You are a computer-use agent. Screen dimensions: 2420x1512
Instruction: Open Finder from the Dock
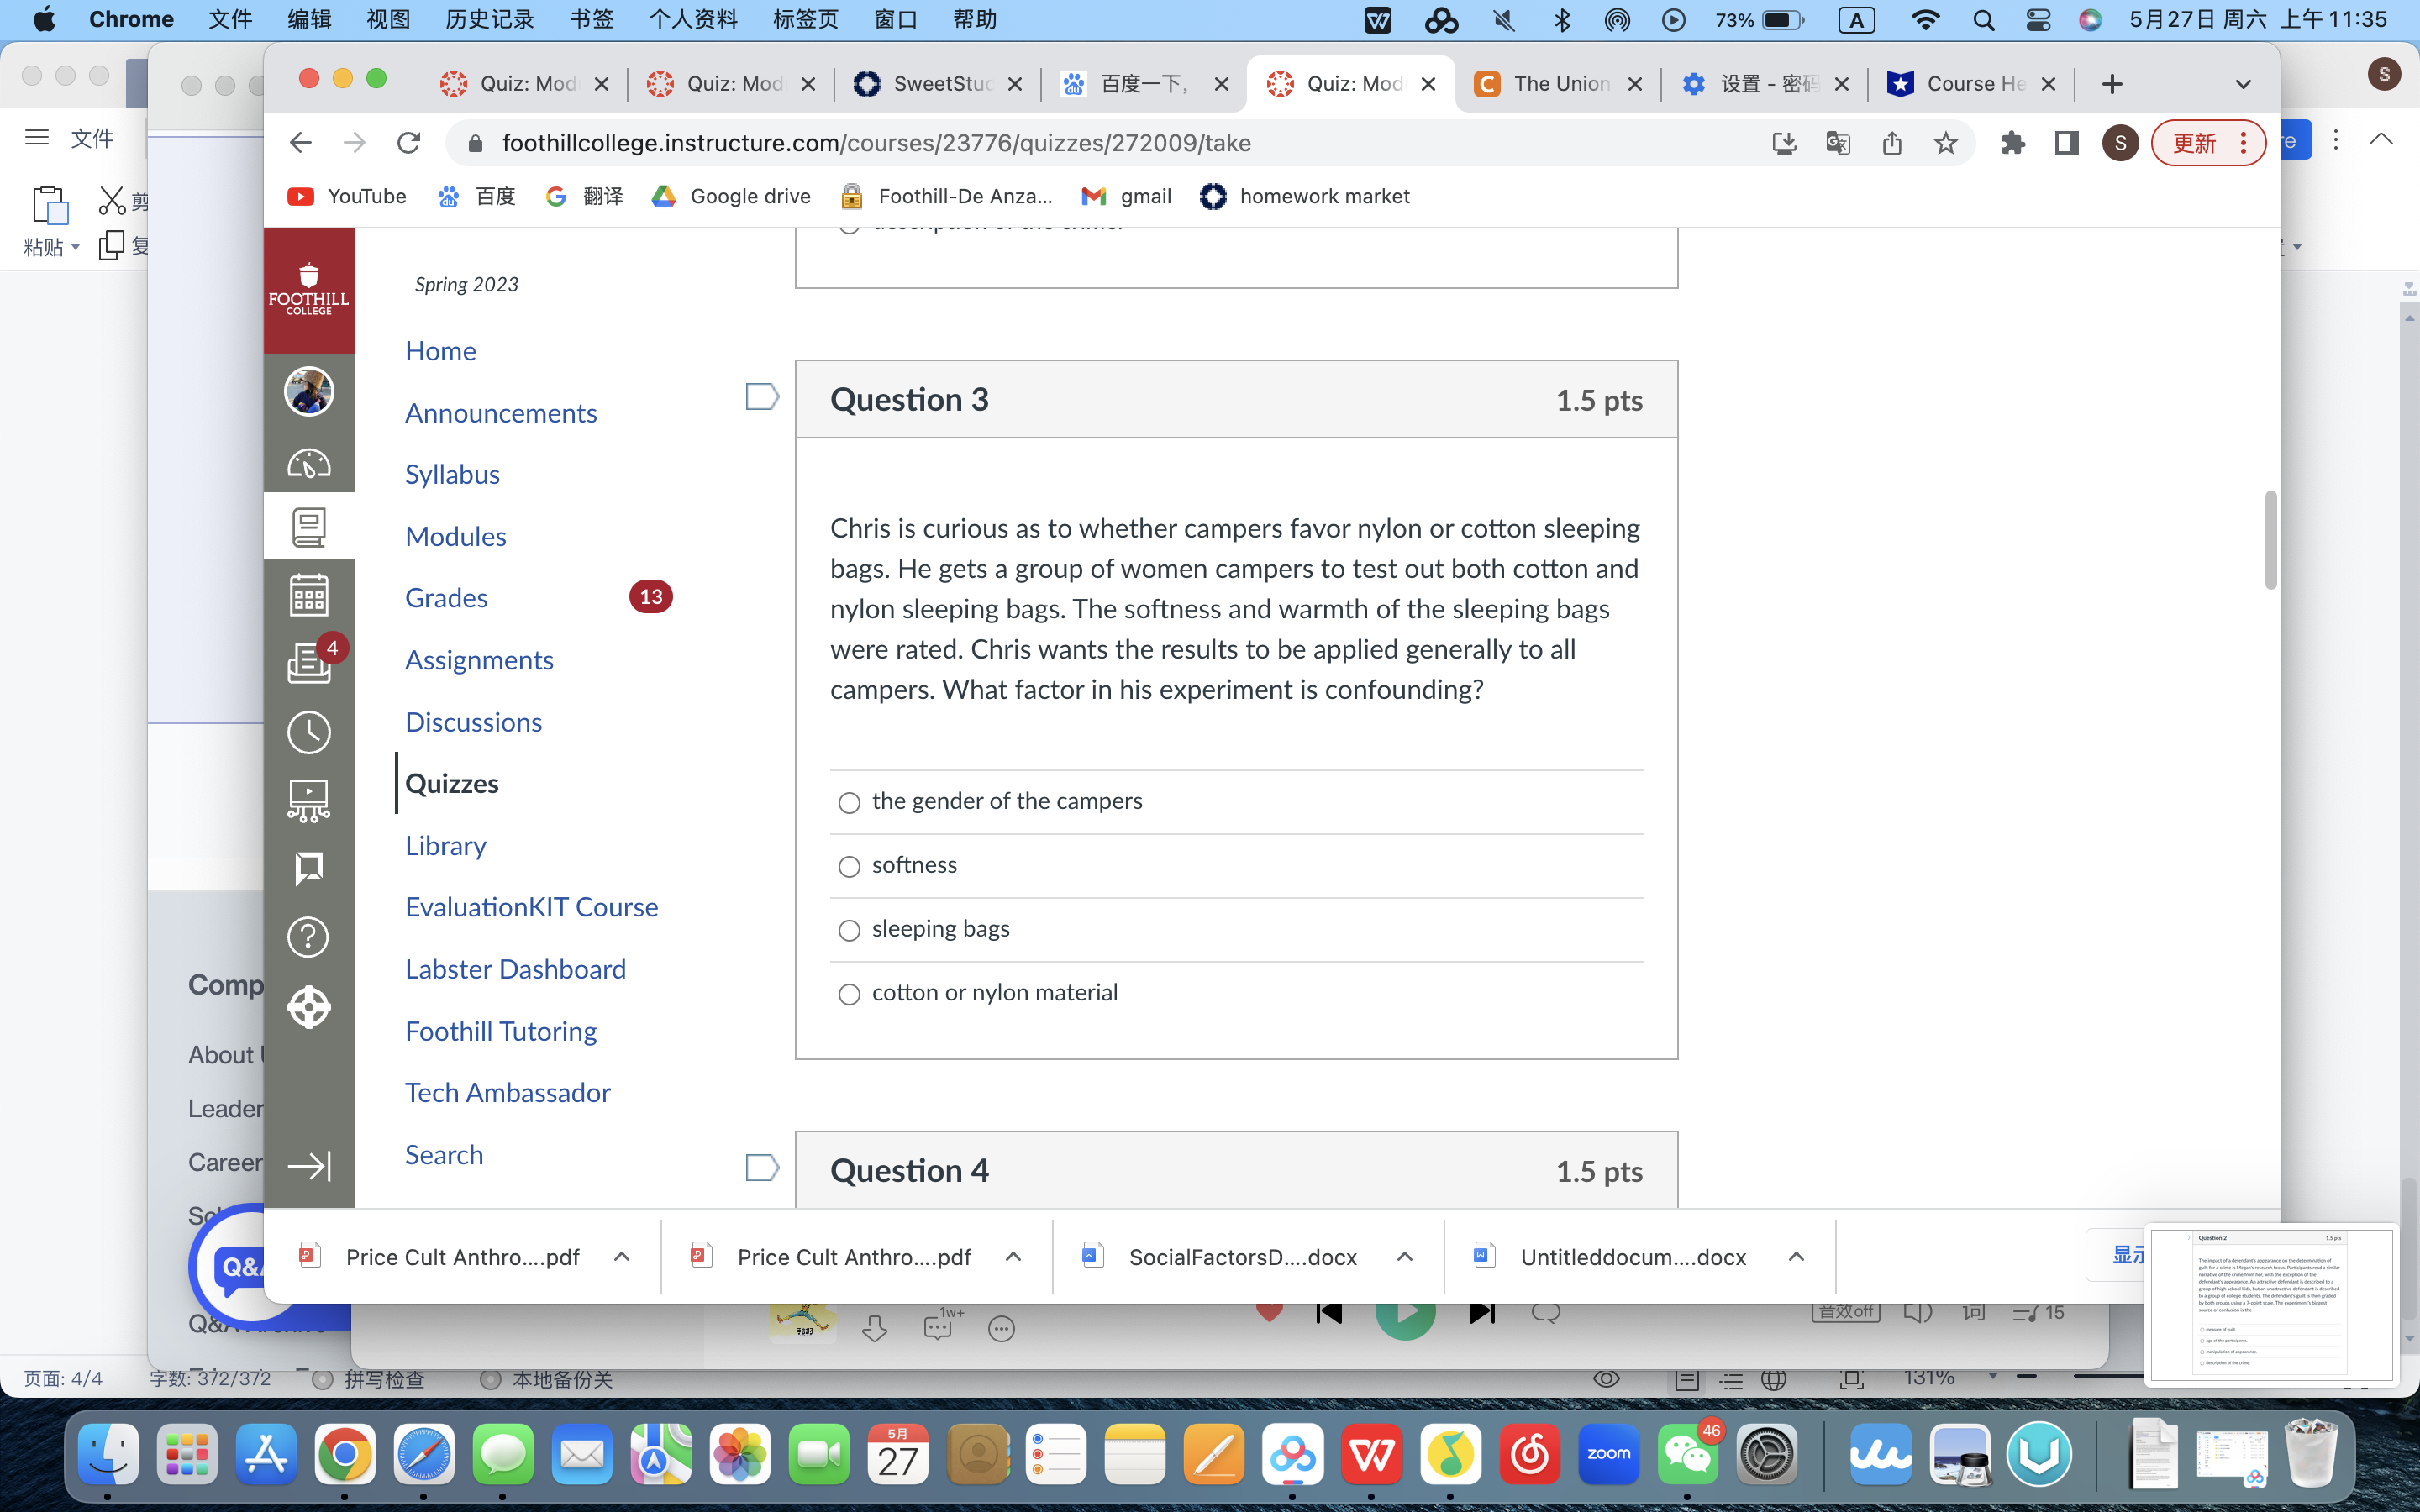tap(108, 1454)
